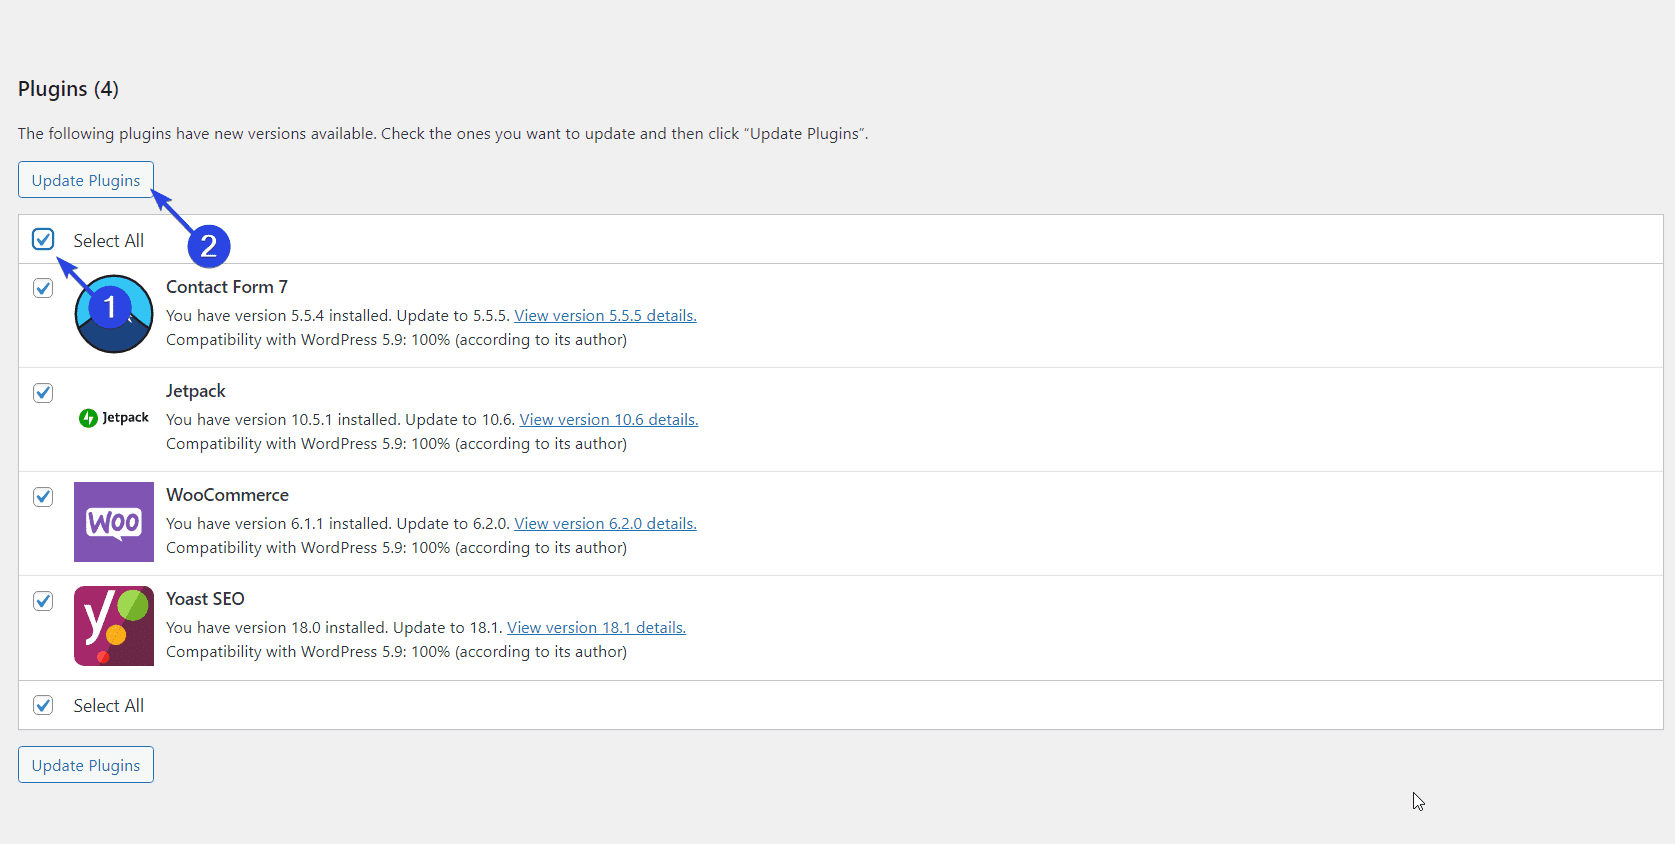Open View version 5.5.5 details link

pos(605,316)
